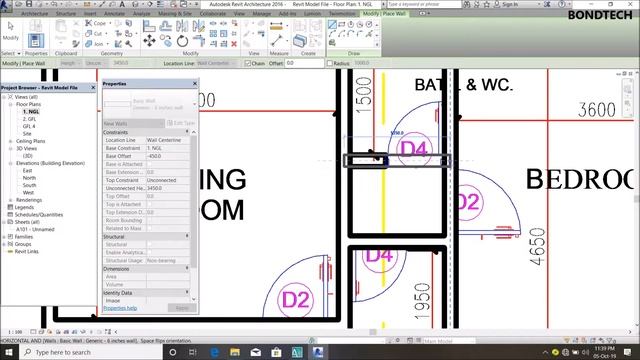This screenshot has height=360, width=640.
Task: Collapse the Constraints section
Action: click(187, 132)
